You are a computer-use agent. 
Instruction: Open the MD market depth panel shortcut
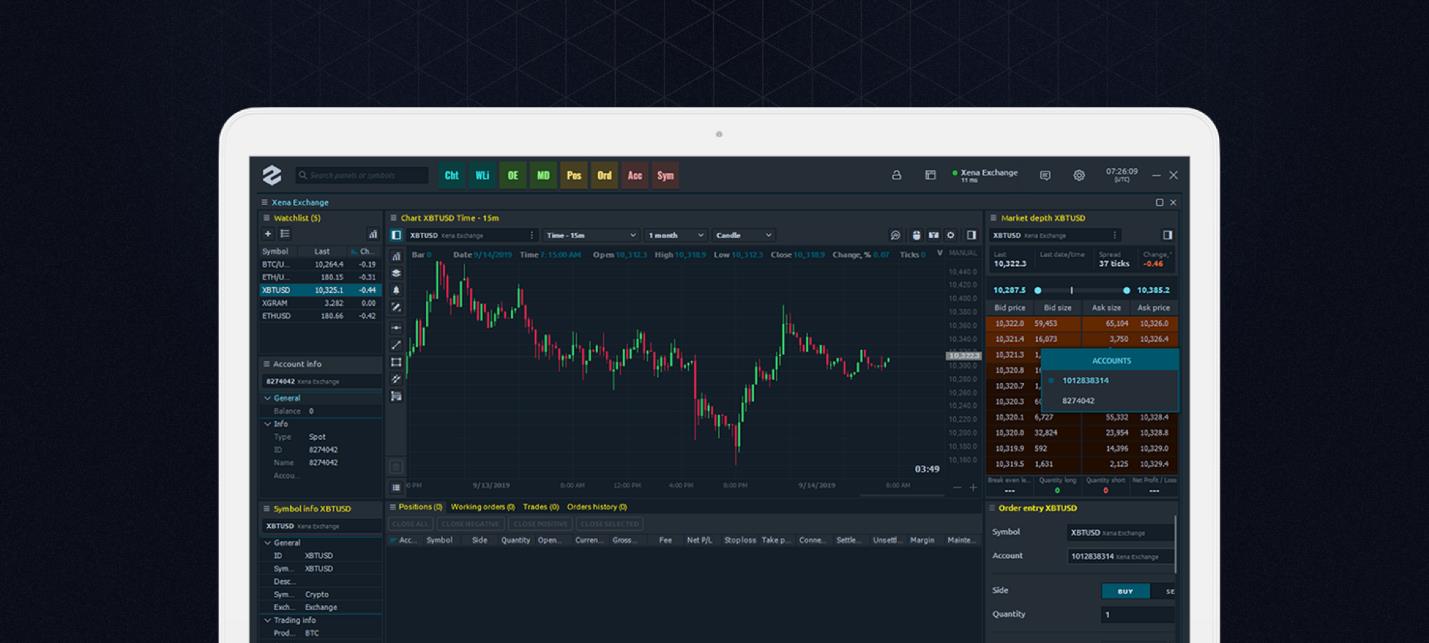543,175
